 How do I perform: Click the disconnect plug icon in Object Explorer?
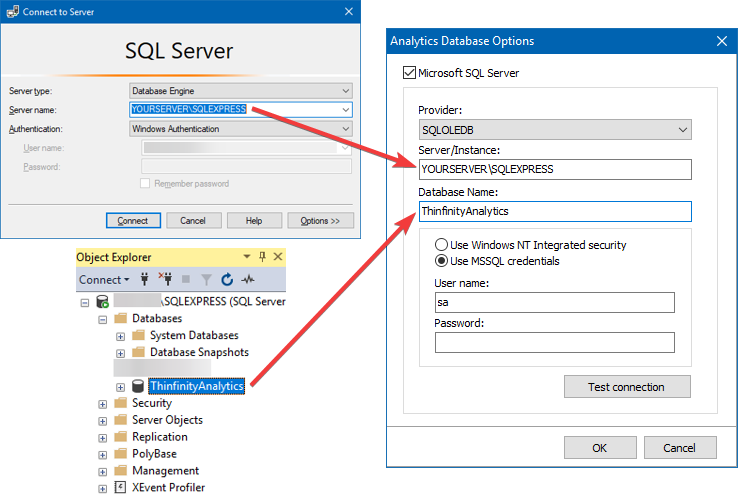pos(165,279)
